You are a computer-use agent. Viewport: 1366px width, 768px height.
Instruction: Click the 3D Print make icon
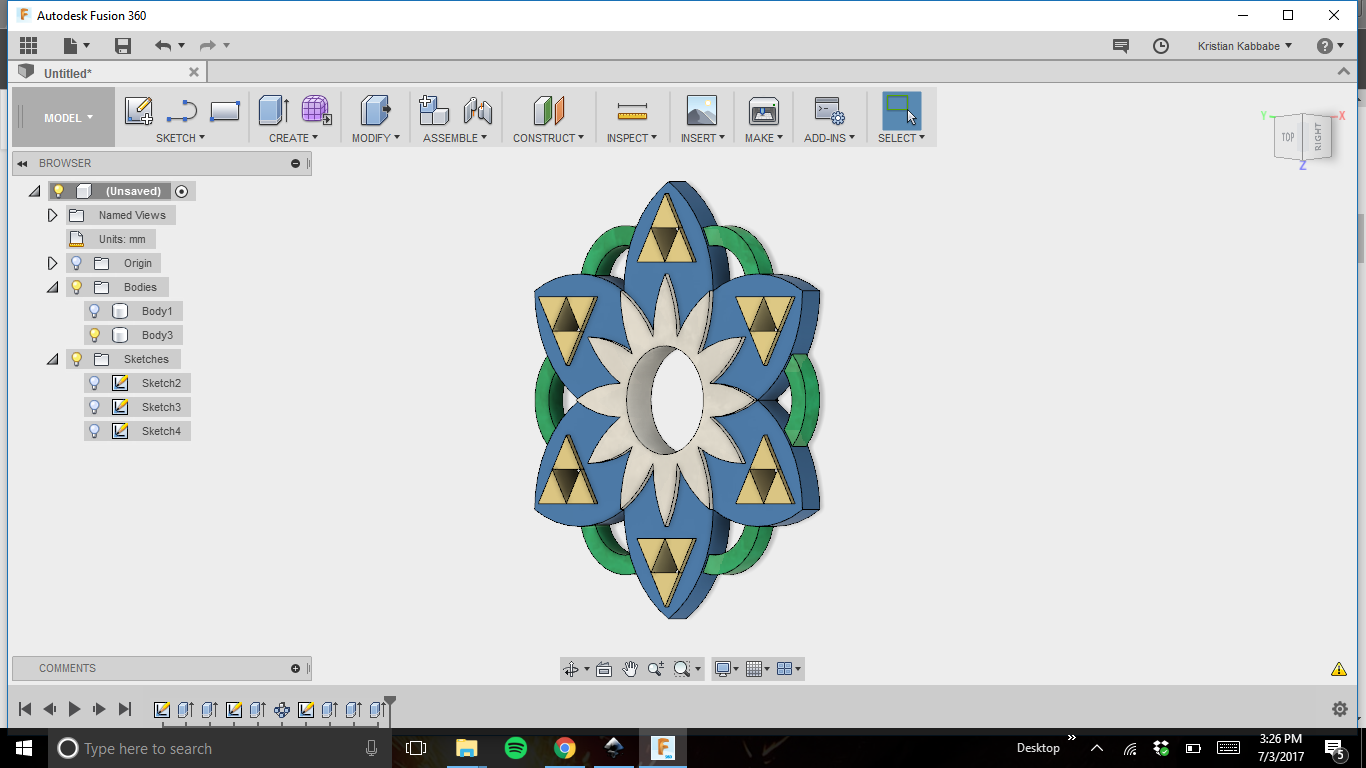(x=764, y=110)
